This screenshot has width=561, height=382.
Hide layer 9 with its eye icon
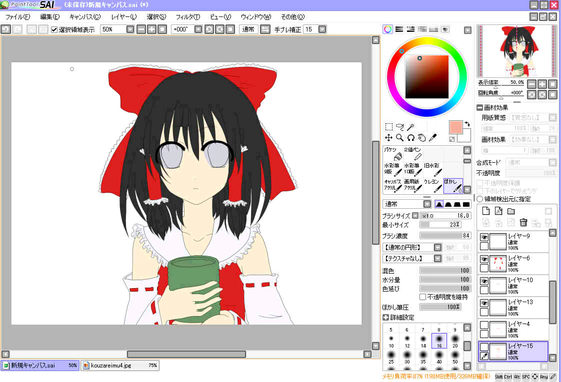tap(484, 237)
